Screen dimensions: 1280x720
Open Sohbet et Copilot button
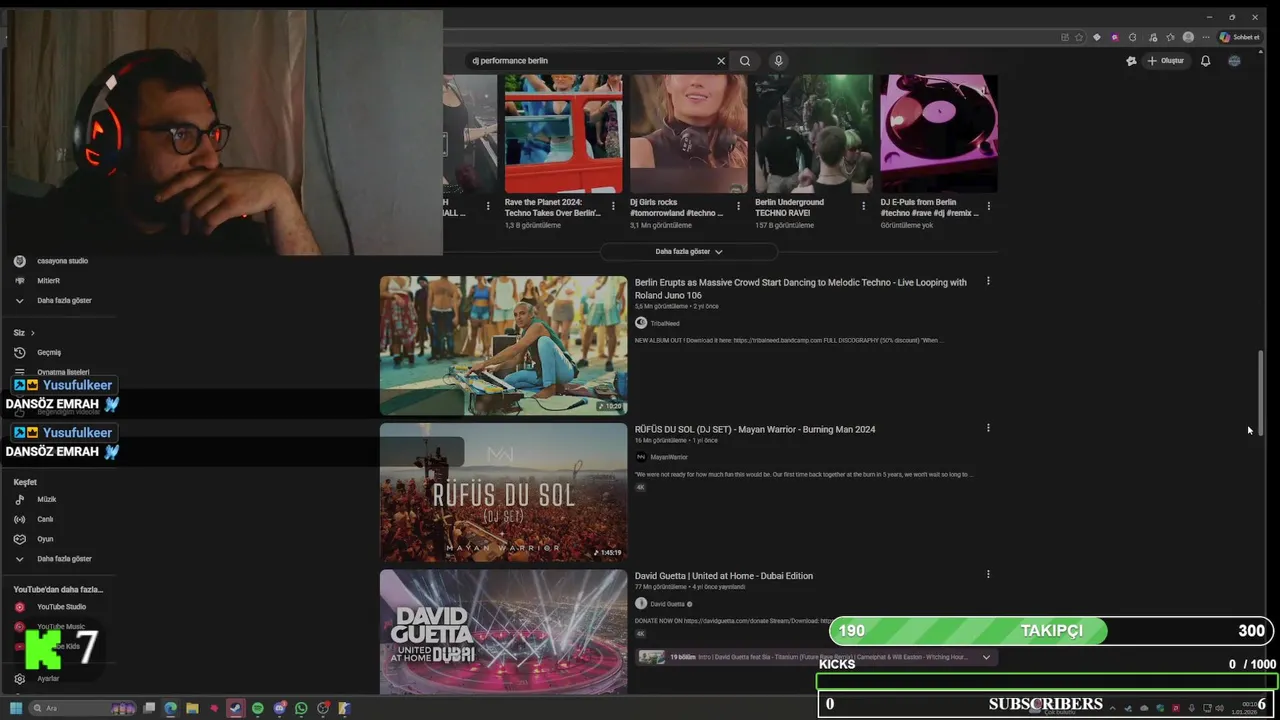[1240, 37]
